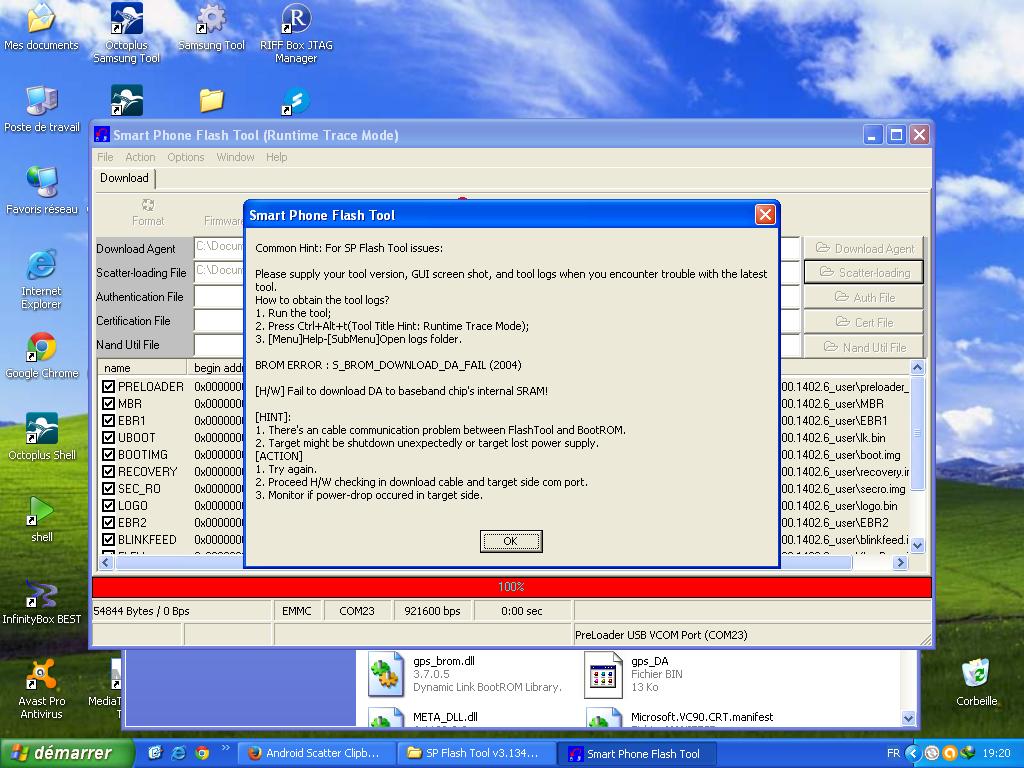Viewport: 1024px width, 768px height.
Task: Open Octoplus Samsung Tool shortcut
Action: pyautogui.click(x=127, y=33)
